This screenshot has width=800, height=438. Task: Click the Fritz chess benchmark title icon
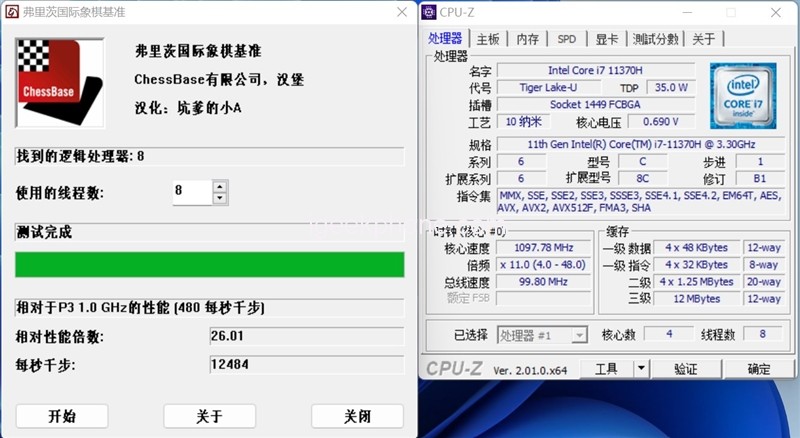(x=9, y=10)
